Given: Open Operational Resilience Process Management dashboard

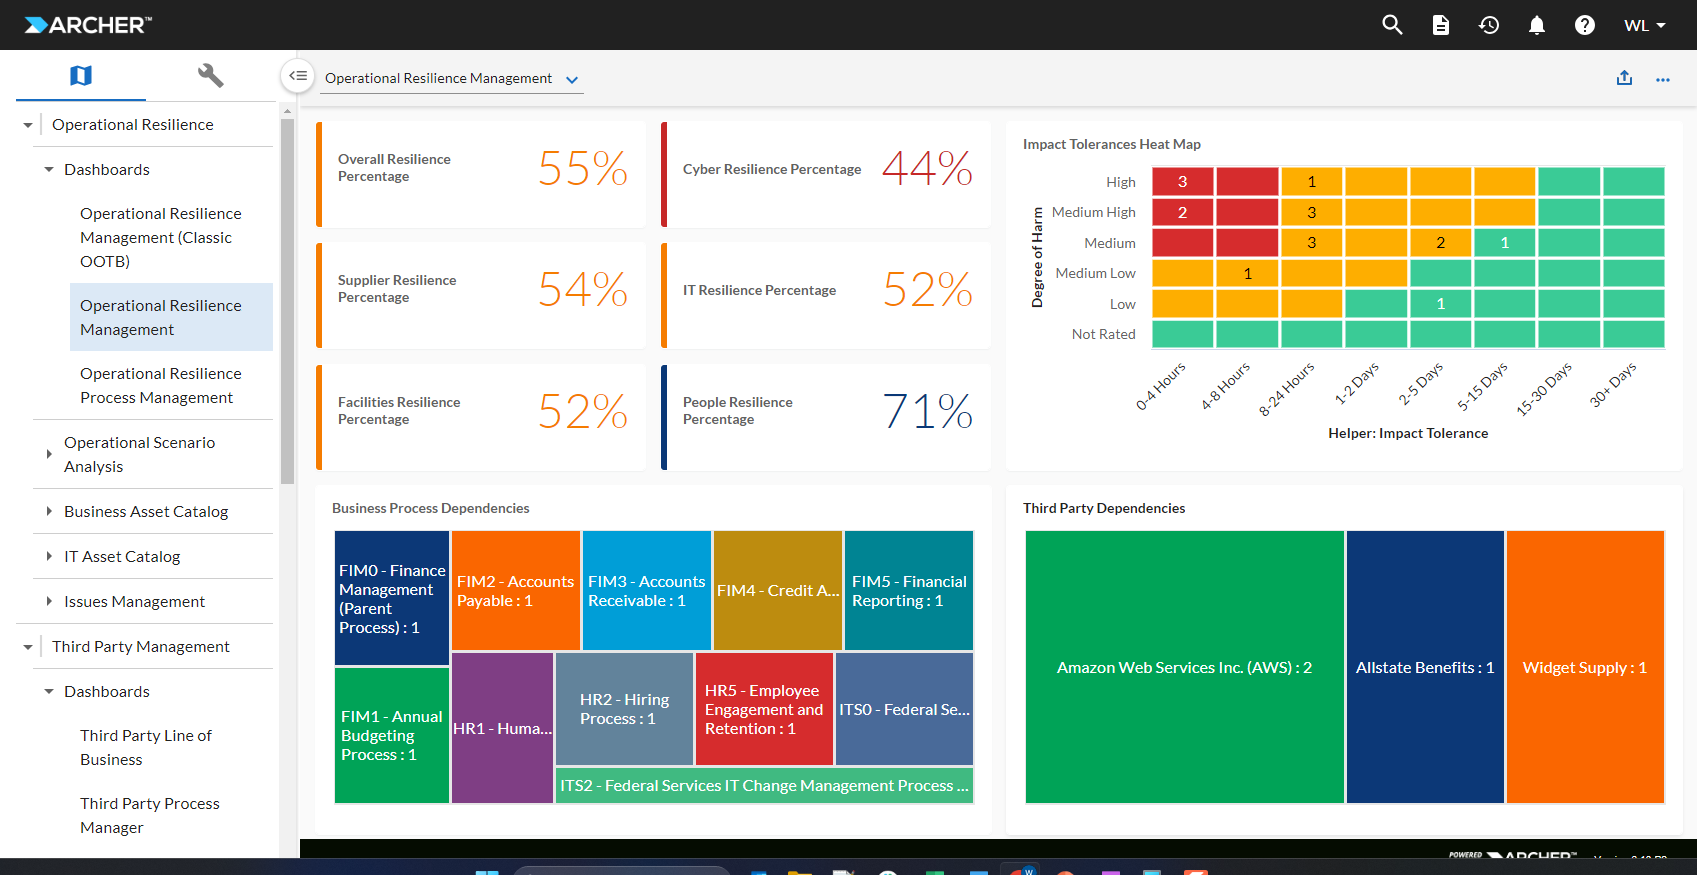Looking at the screenshot, I should point(160,385).
